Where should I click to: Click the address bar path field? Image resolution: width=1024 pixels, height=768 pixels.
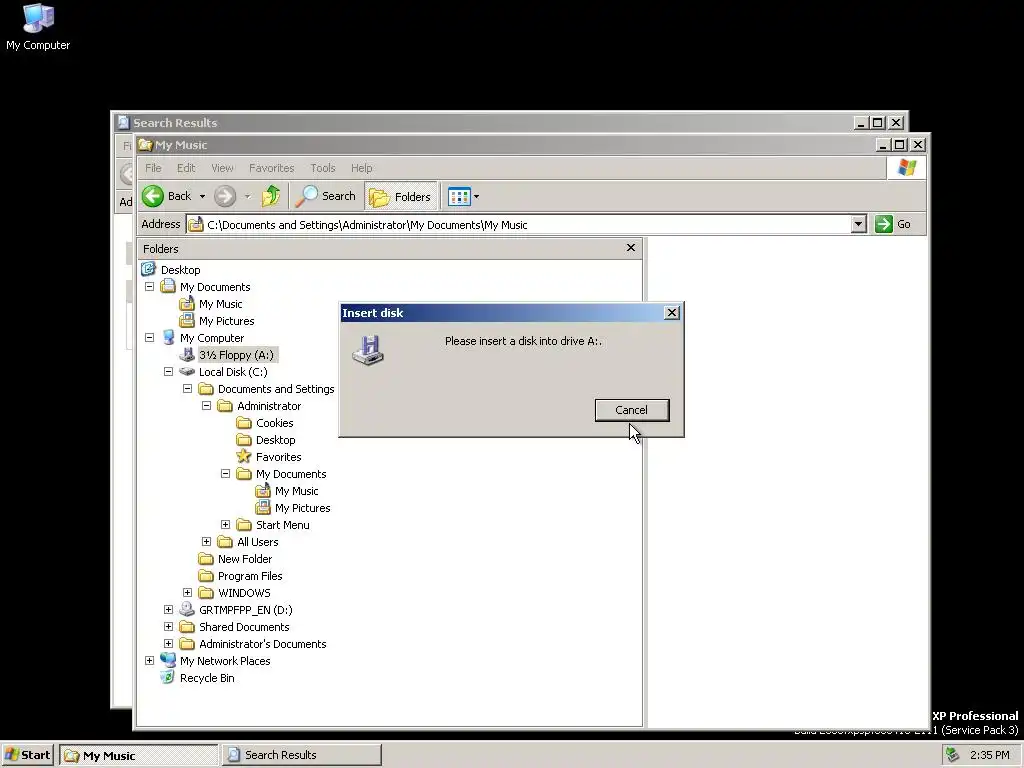[x=519, y=225]
